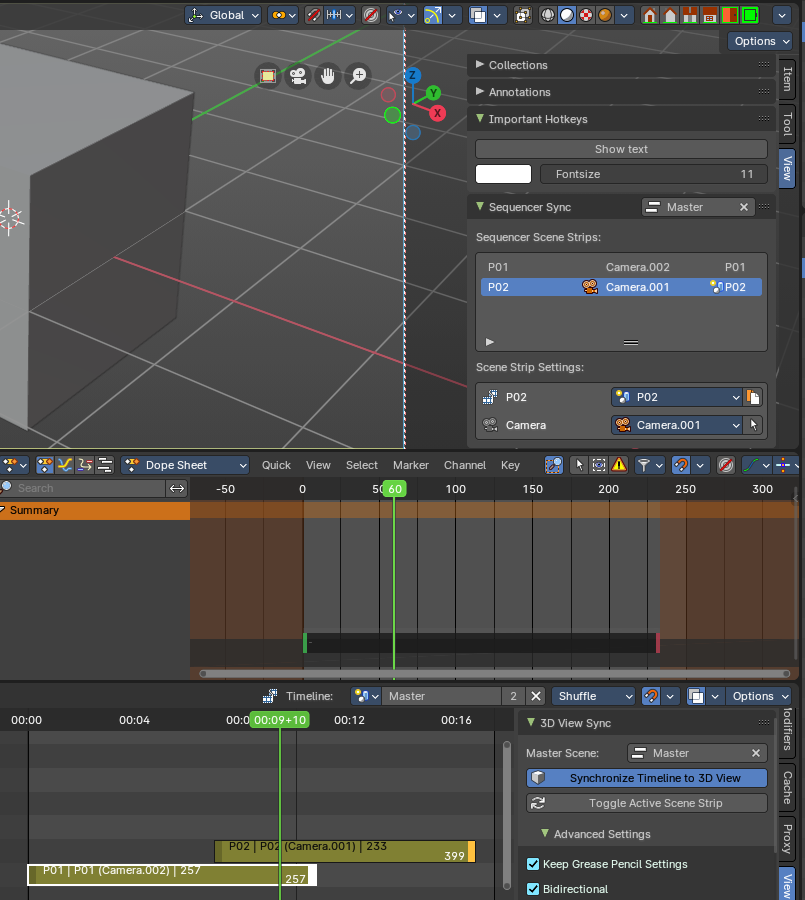Collapse the Advanced Settings subpanel
The height and width of the screenshot is (900, 805).
coord(545,833)
